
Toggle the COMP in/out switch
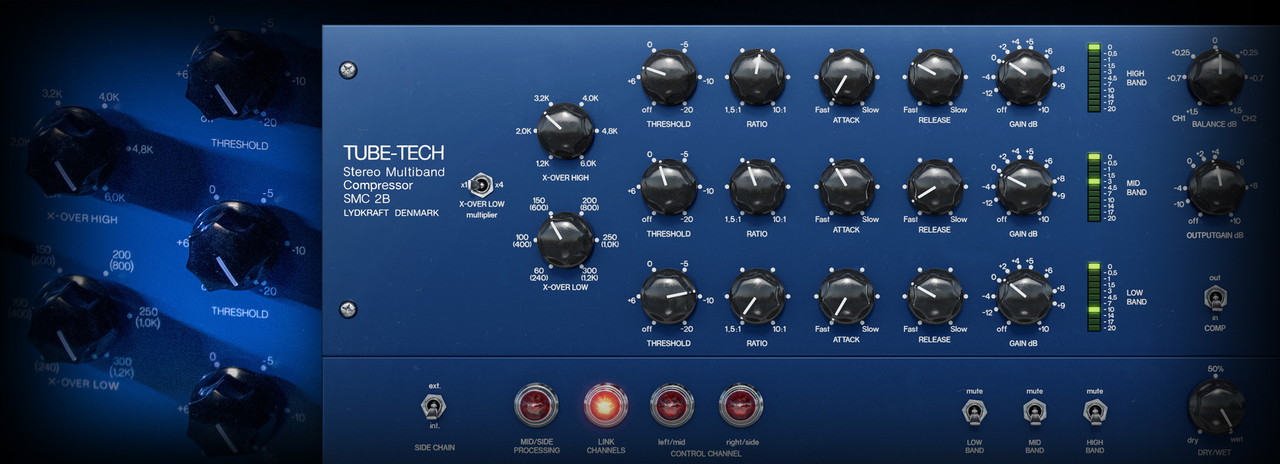coord(1215,299)
